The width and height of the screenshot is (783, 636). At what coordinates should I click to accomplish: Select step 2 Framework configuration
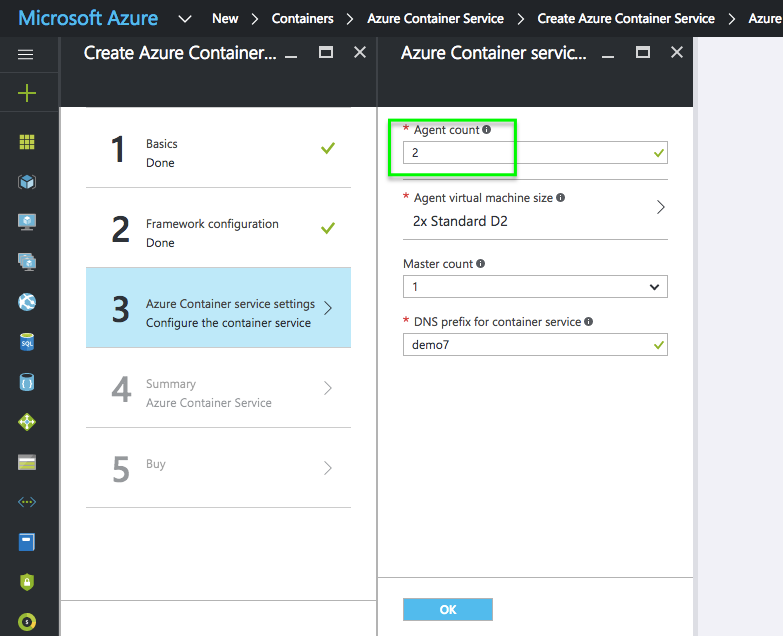[218, 233]
